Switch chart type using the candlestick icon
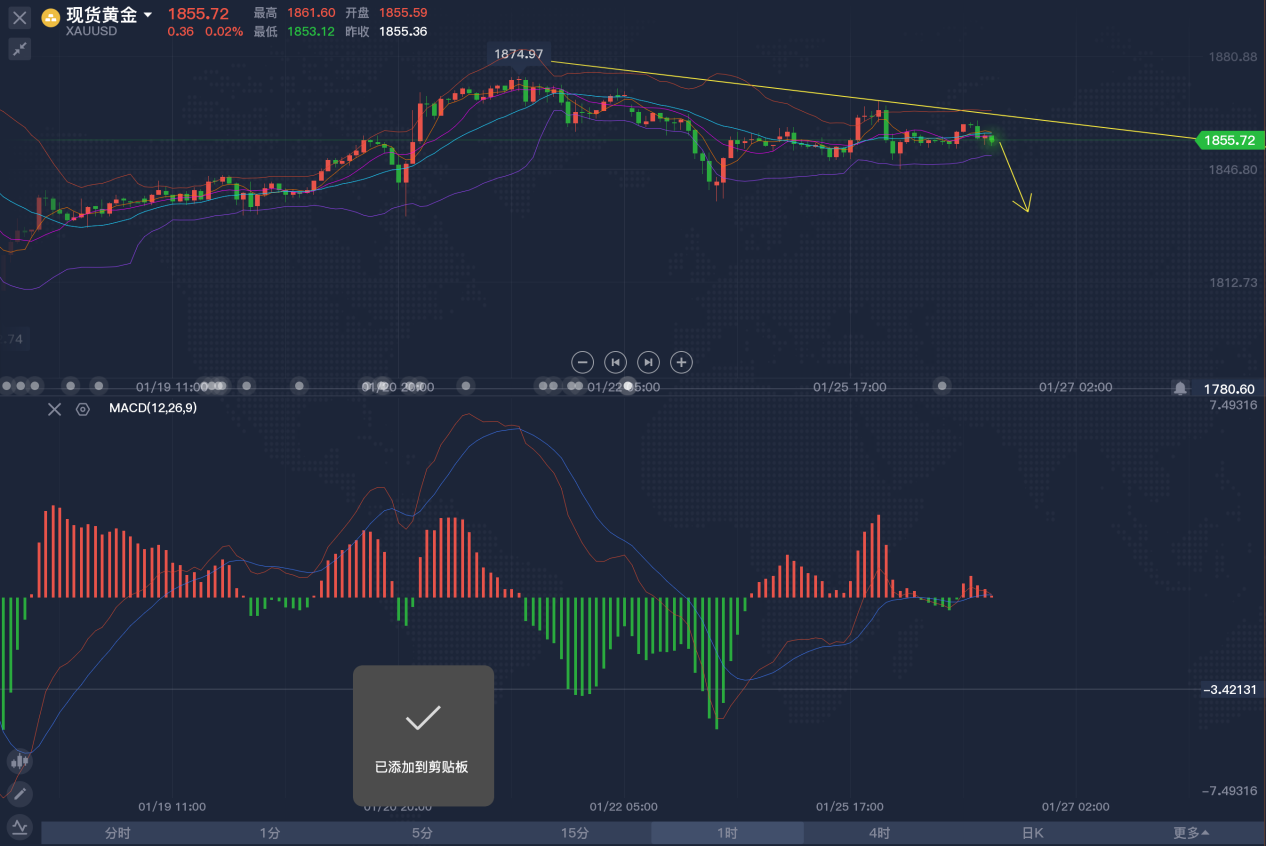The width and height of the screenshot is (1266, 846). (x=20, y=761)
